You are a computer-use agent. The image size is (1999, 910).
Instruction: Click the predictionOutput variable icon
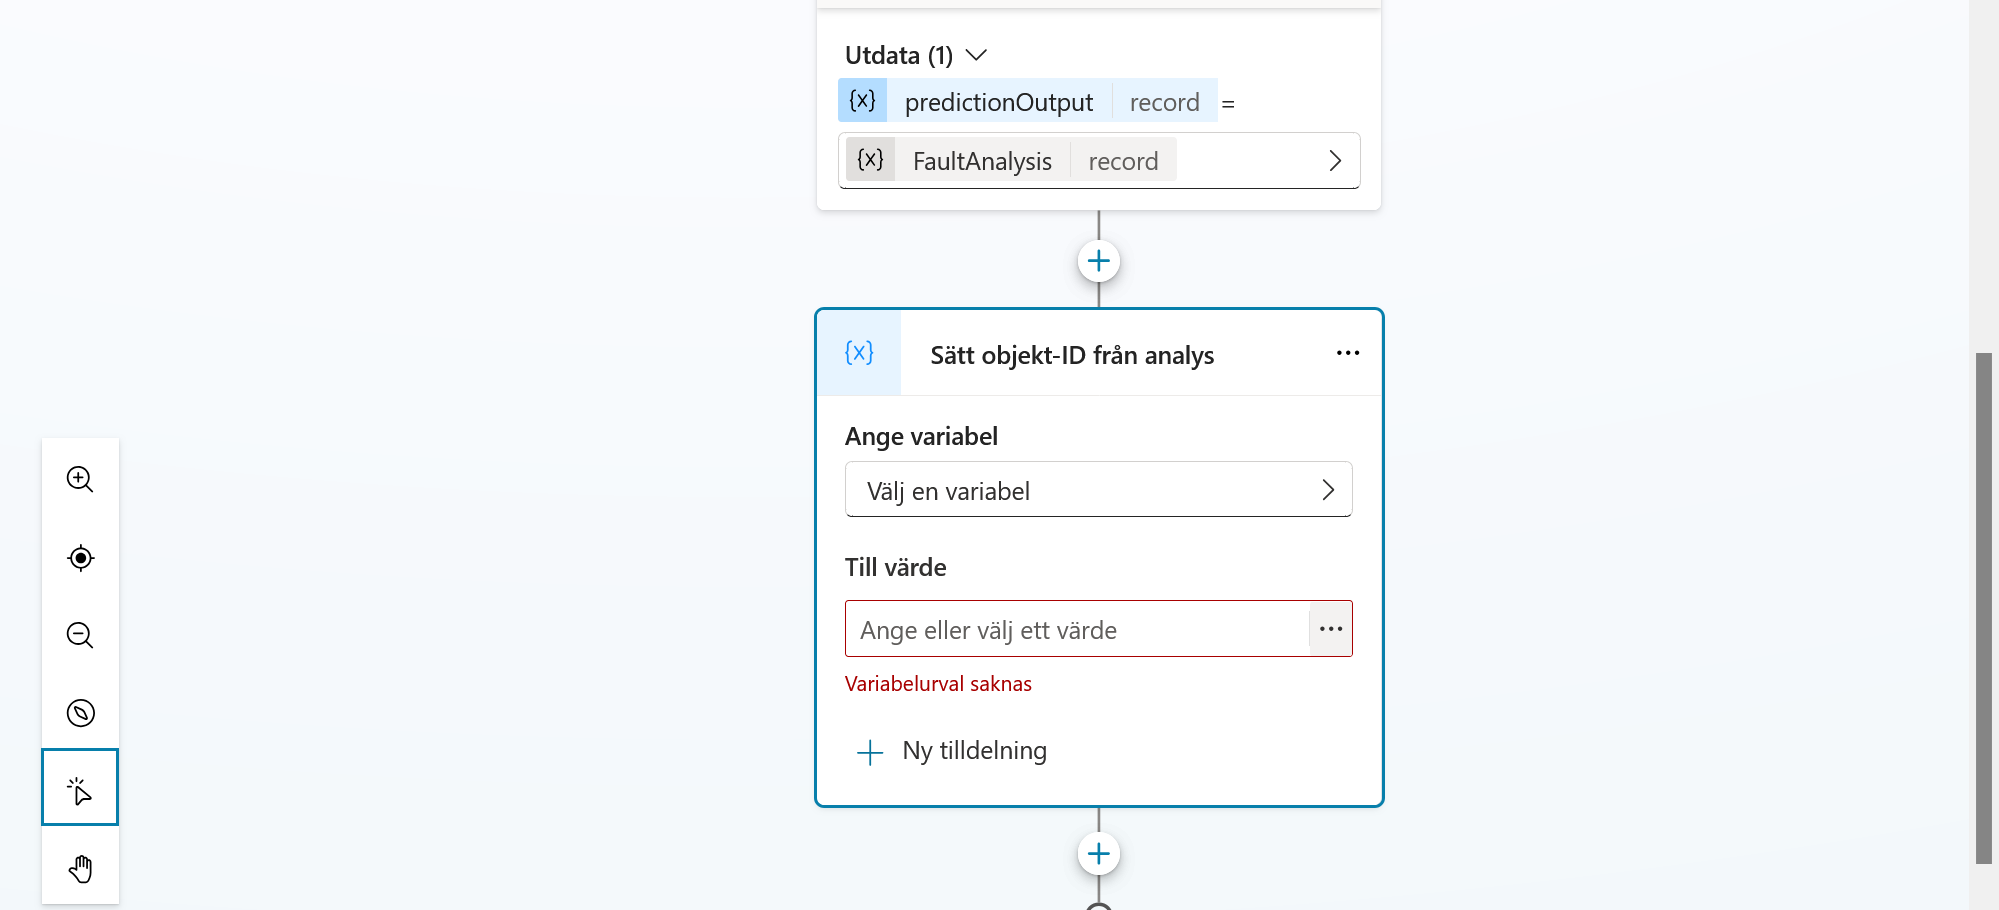coord(862,101)
